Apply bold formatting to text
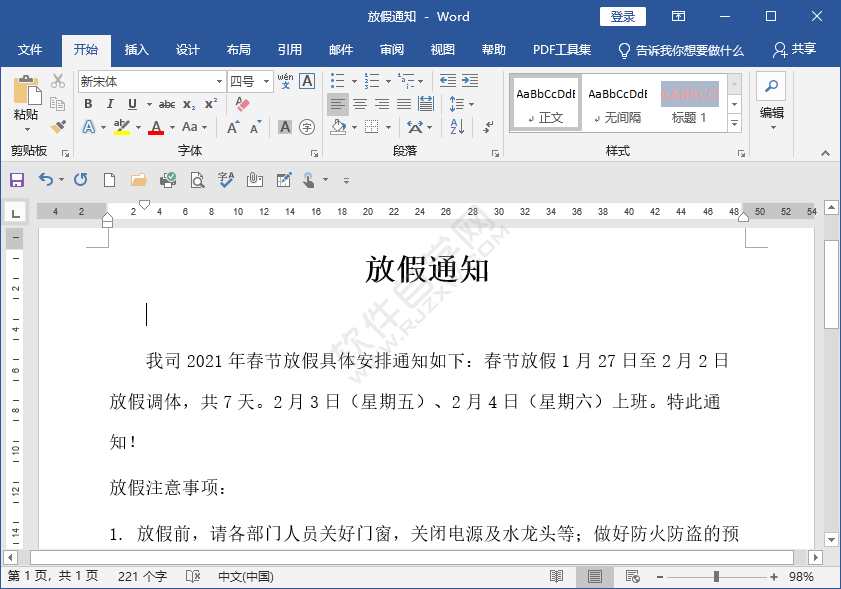This screenshot has height=589, width=841. [x=88, y=103]
